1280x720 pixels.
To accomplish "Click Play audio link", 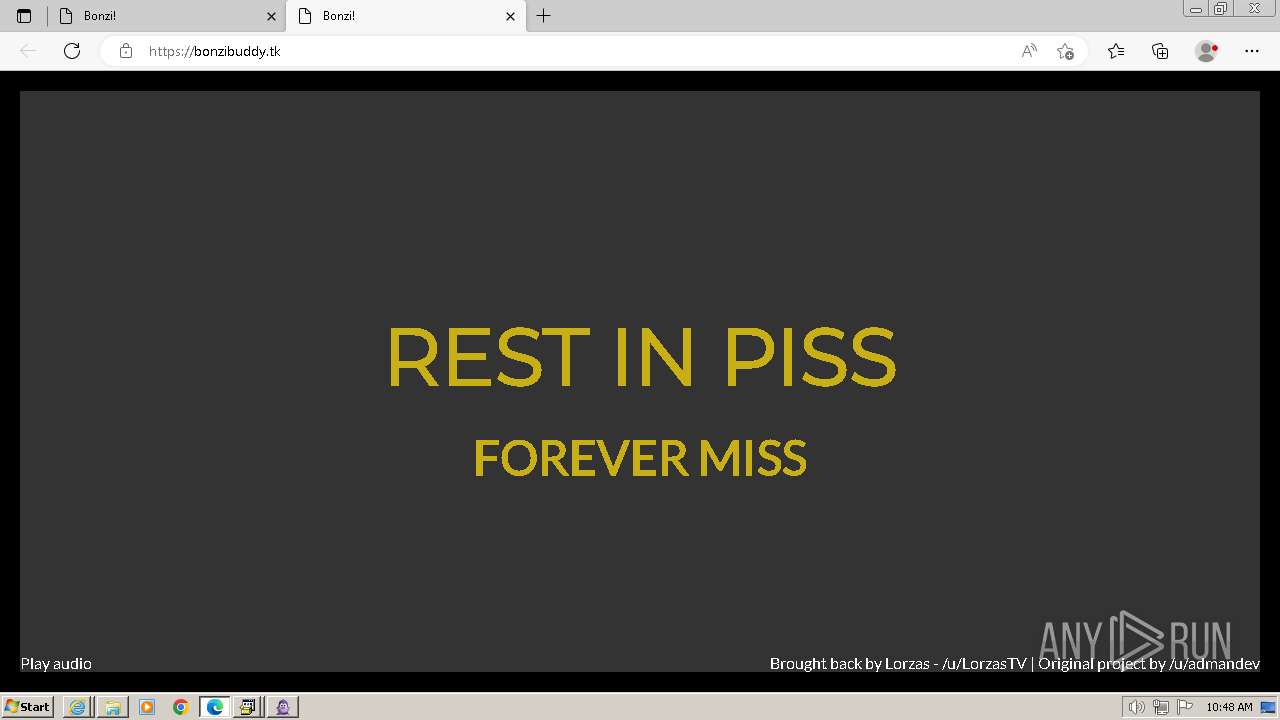I will 56,663.
